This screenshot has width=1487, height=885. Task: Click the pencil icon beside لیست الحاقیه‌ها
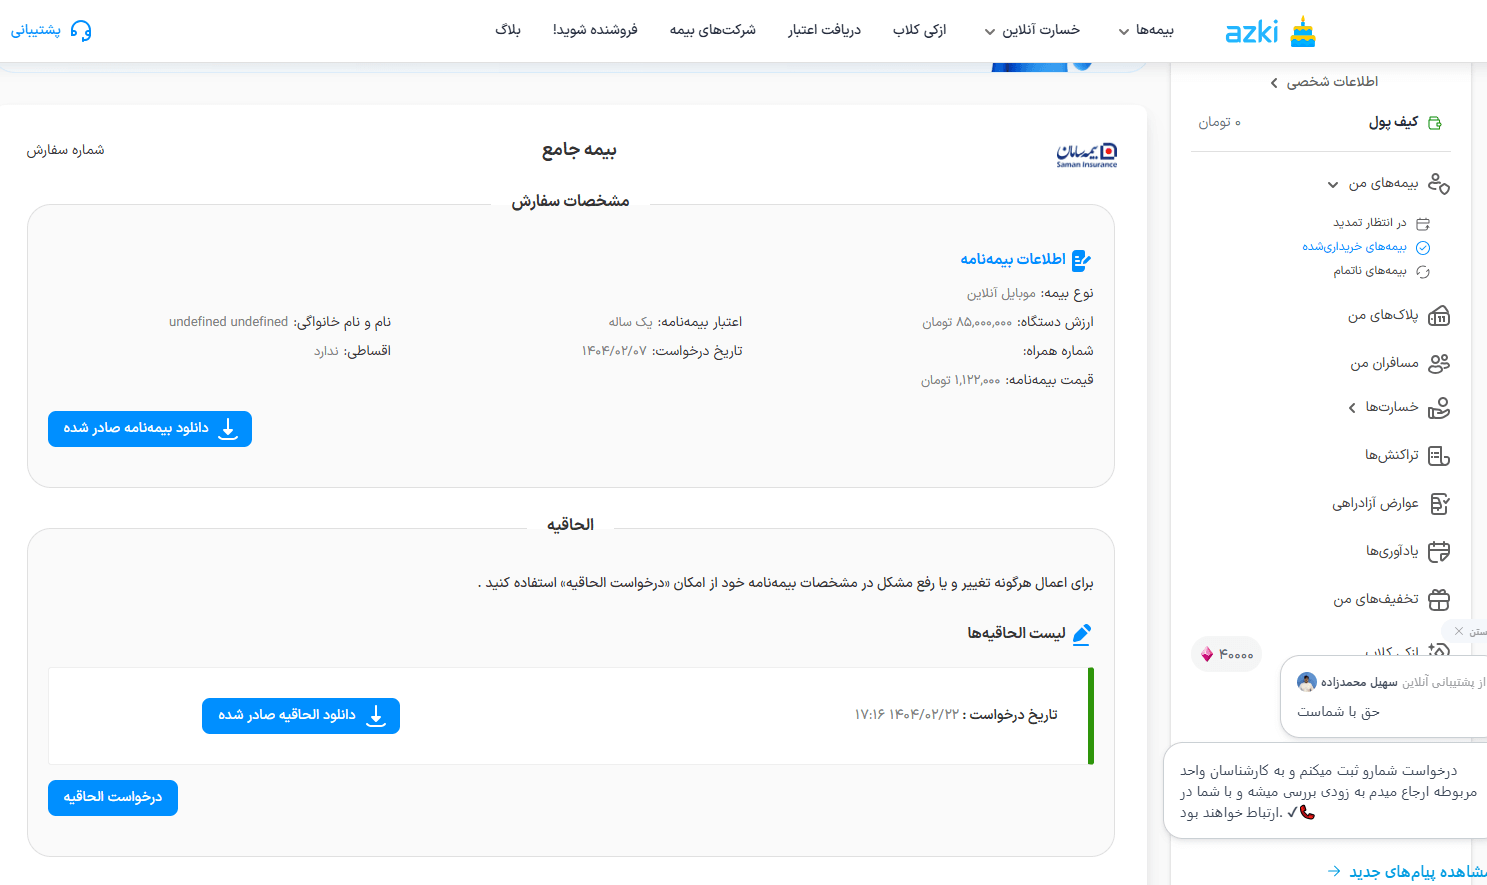coord(1080,634)
